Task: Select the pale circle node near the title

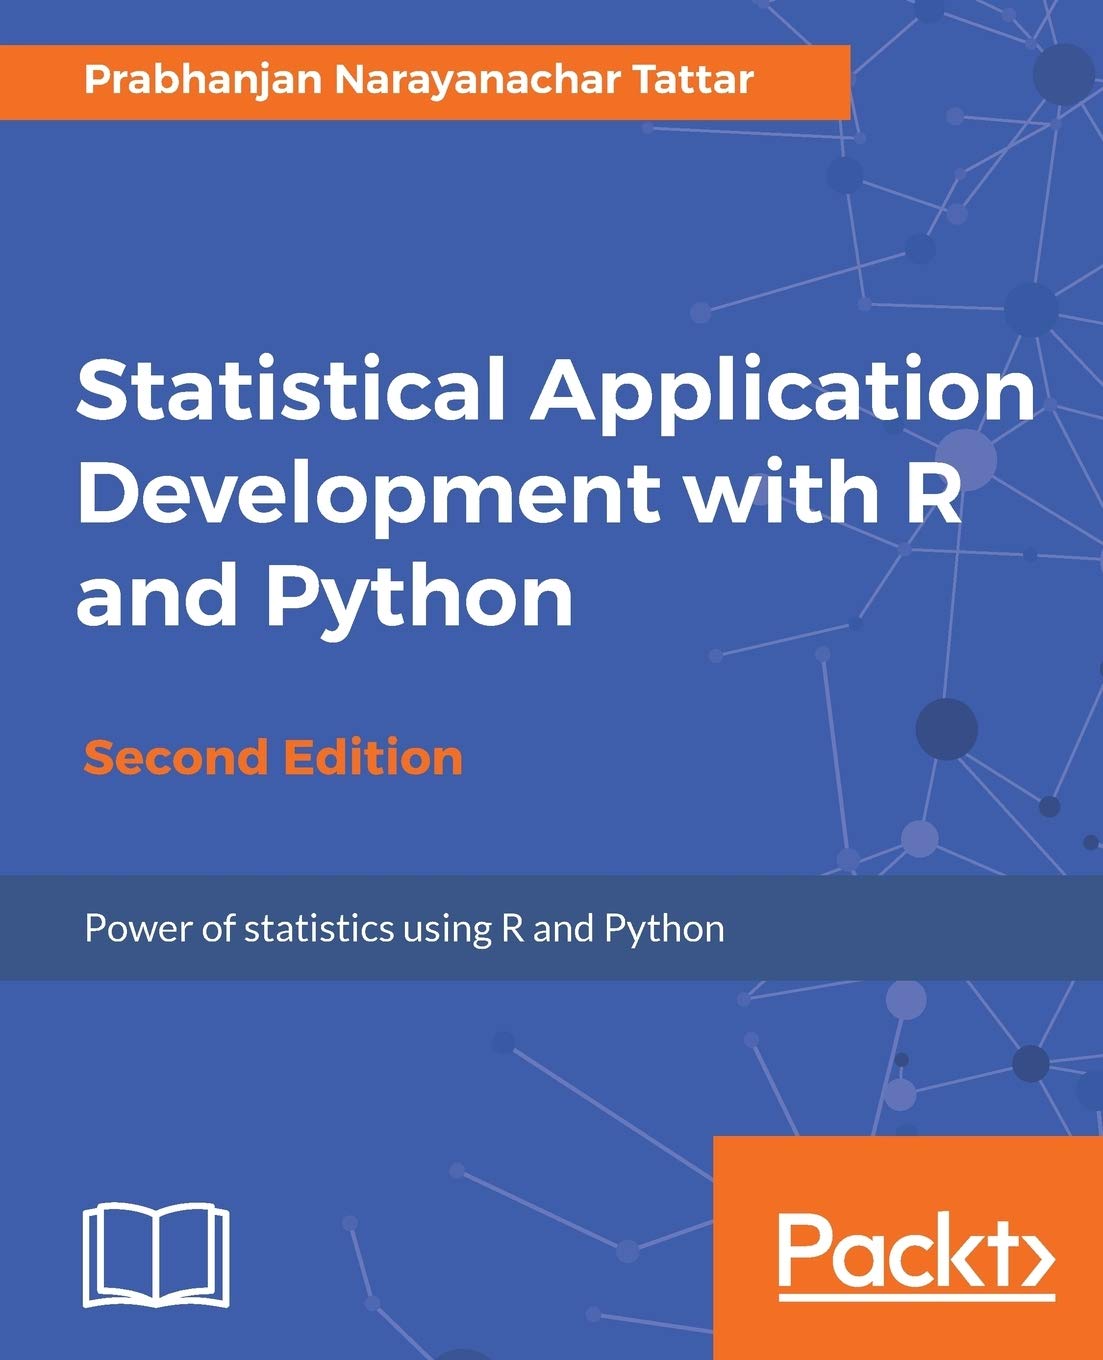Action: click(x=966, y=460)
